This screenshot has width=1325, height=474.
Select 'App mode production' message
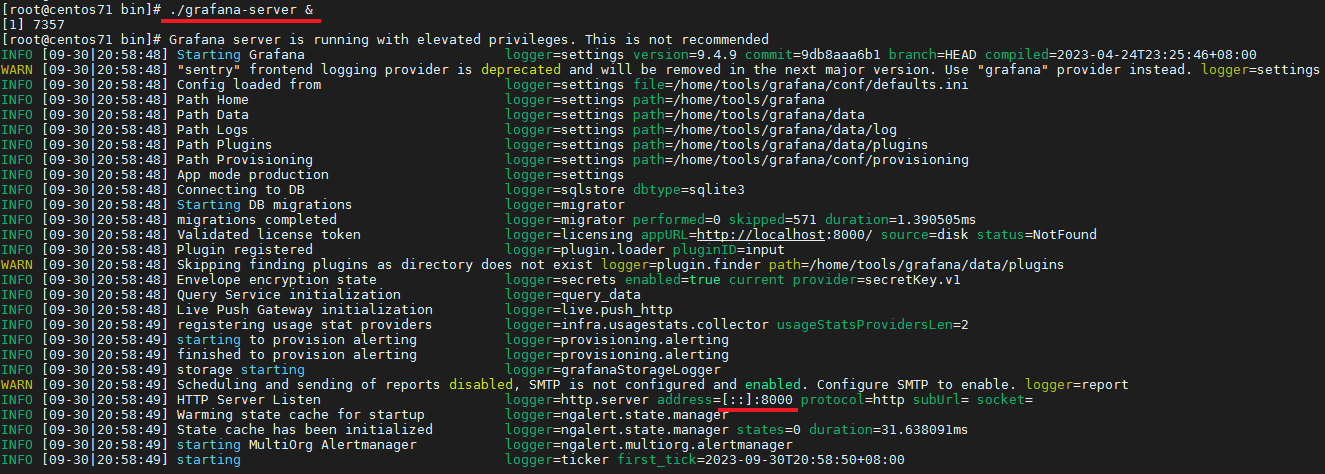coord(252,175)
